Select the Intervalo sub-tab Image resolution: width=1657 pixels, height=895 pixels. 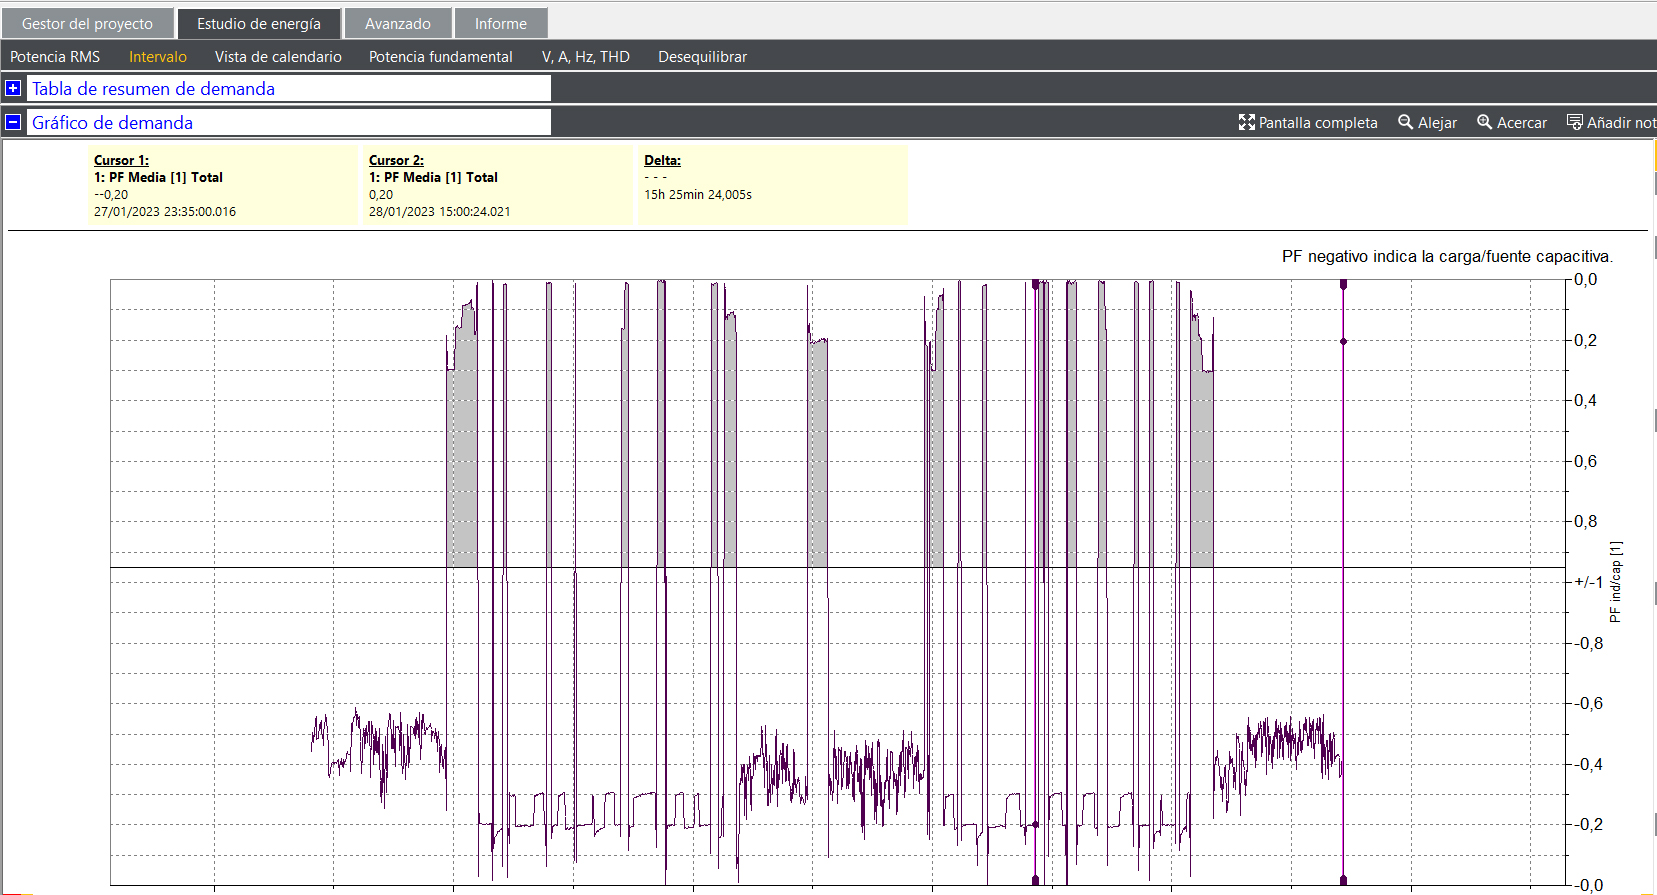pos(158,57)
